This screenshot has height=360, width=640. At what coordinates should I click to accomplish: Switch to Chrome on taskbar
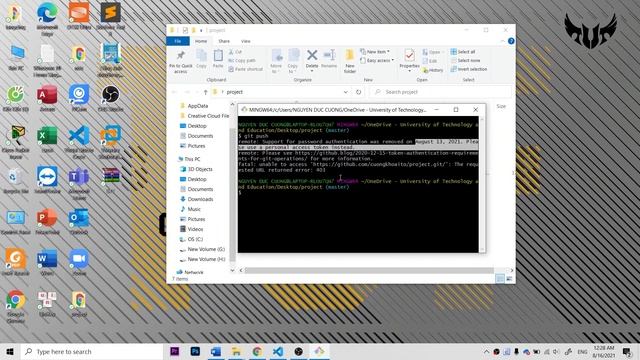tap(257, 351)
